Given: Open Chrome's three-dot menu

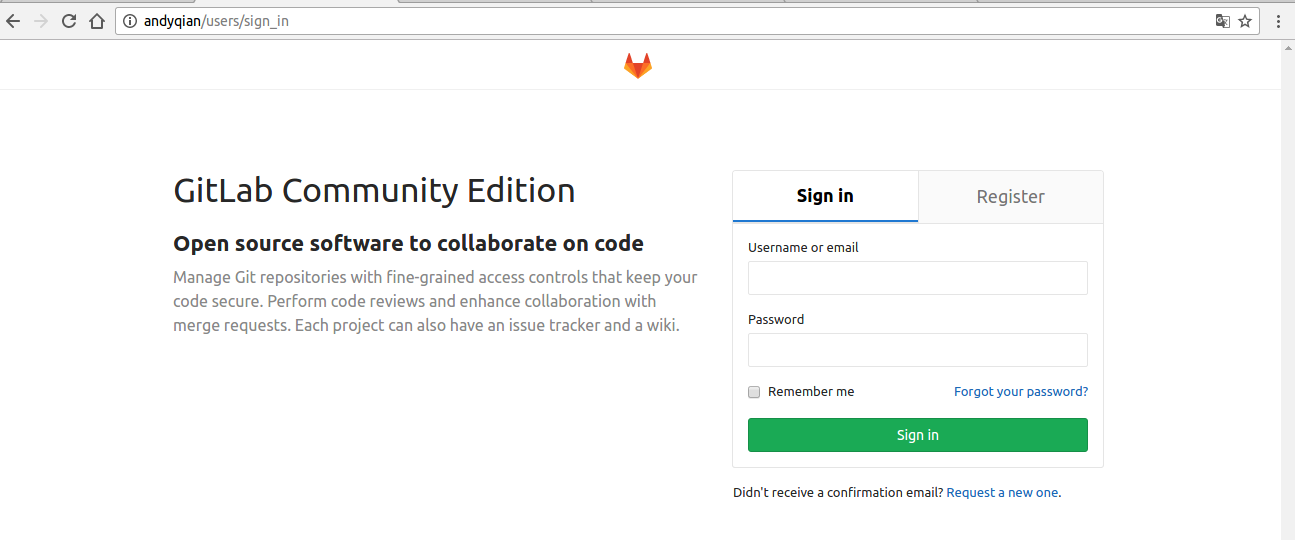Looking at the screenshot, I should [1279, 21].
